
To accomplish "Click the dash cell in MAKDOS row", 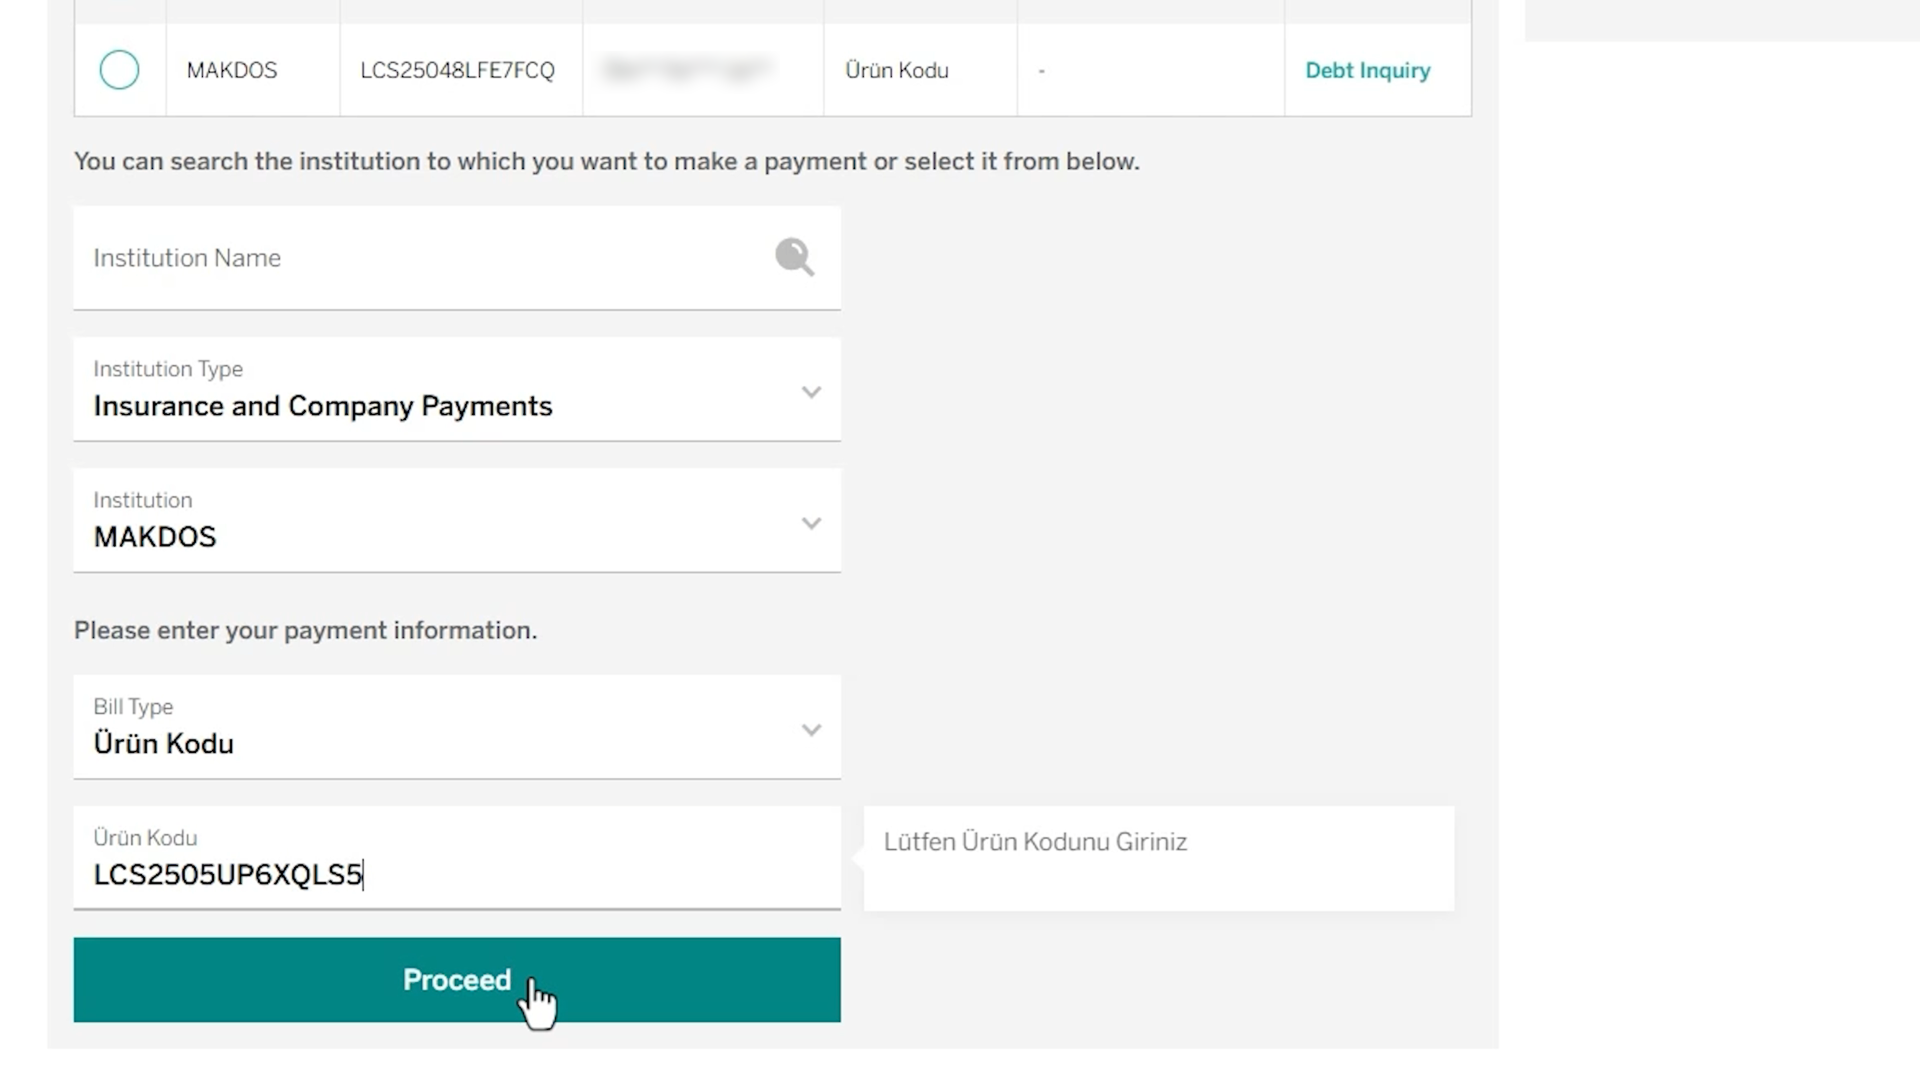I will pyautogui.click(x=1042, y=71).
